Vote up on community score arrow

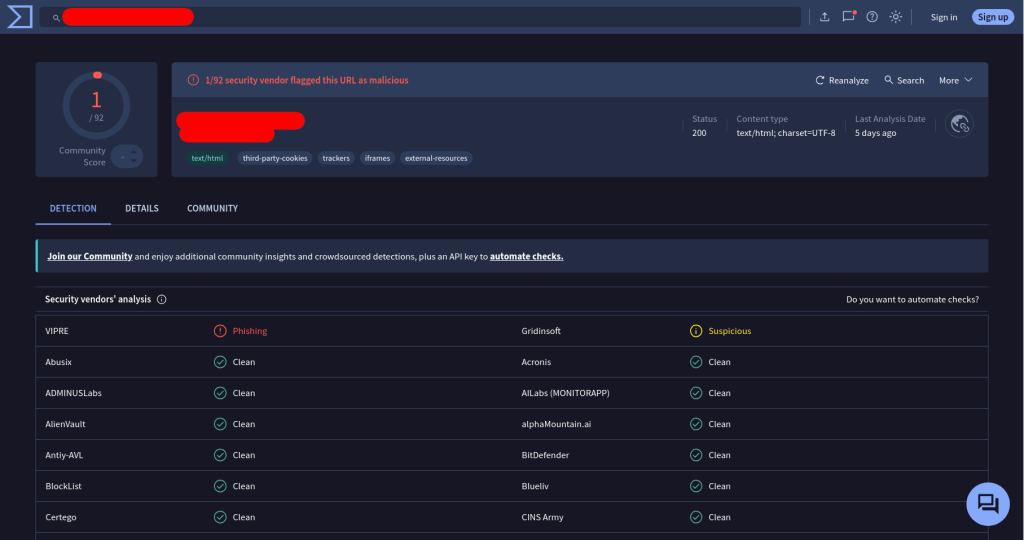(134, 152)
